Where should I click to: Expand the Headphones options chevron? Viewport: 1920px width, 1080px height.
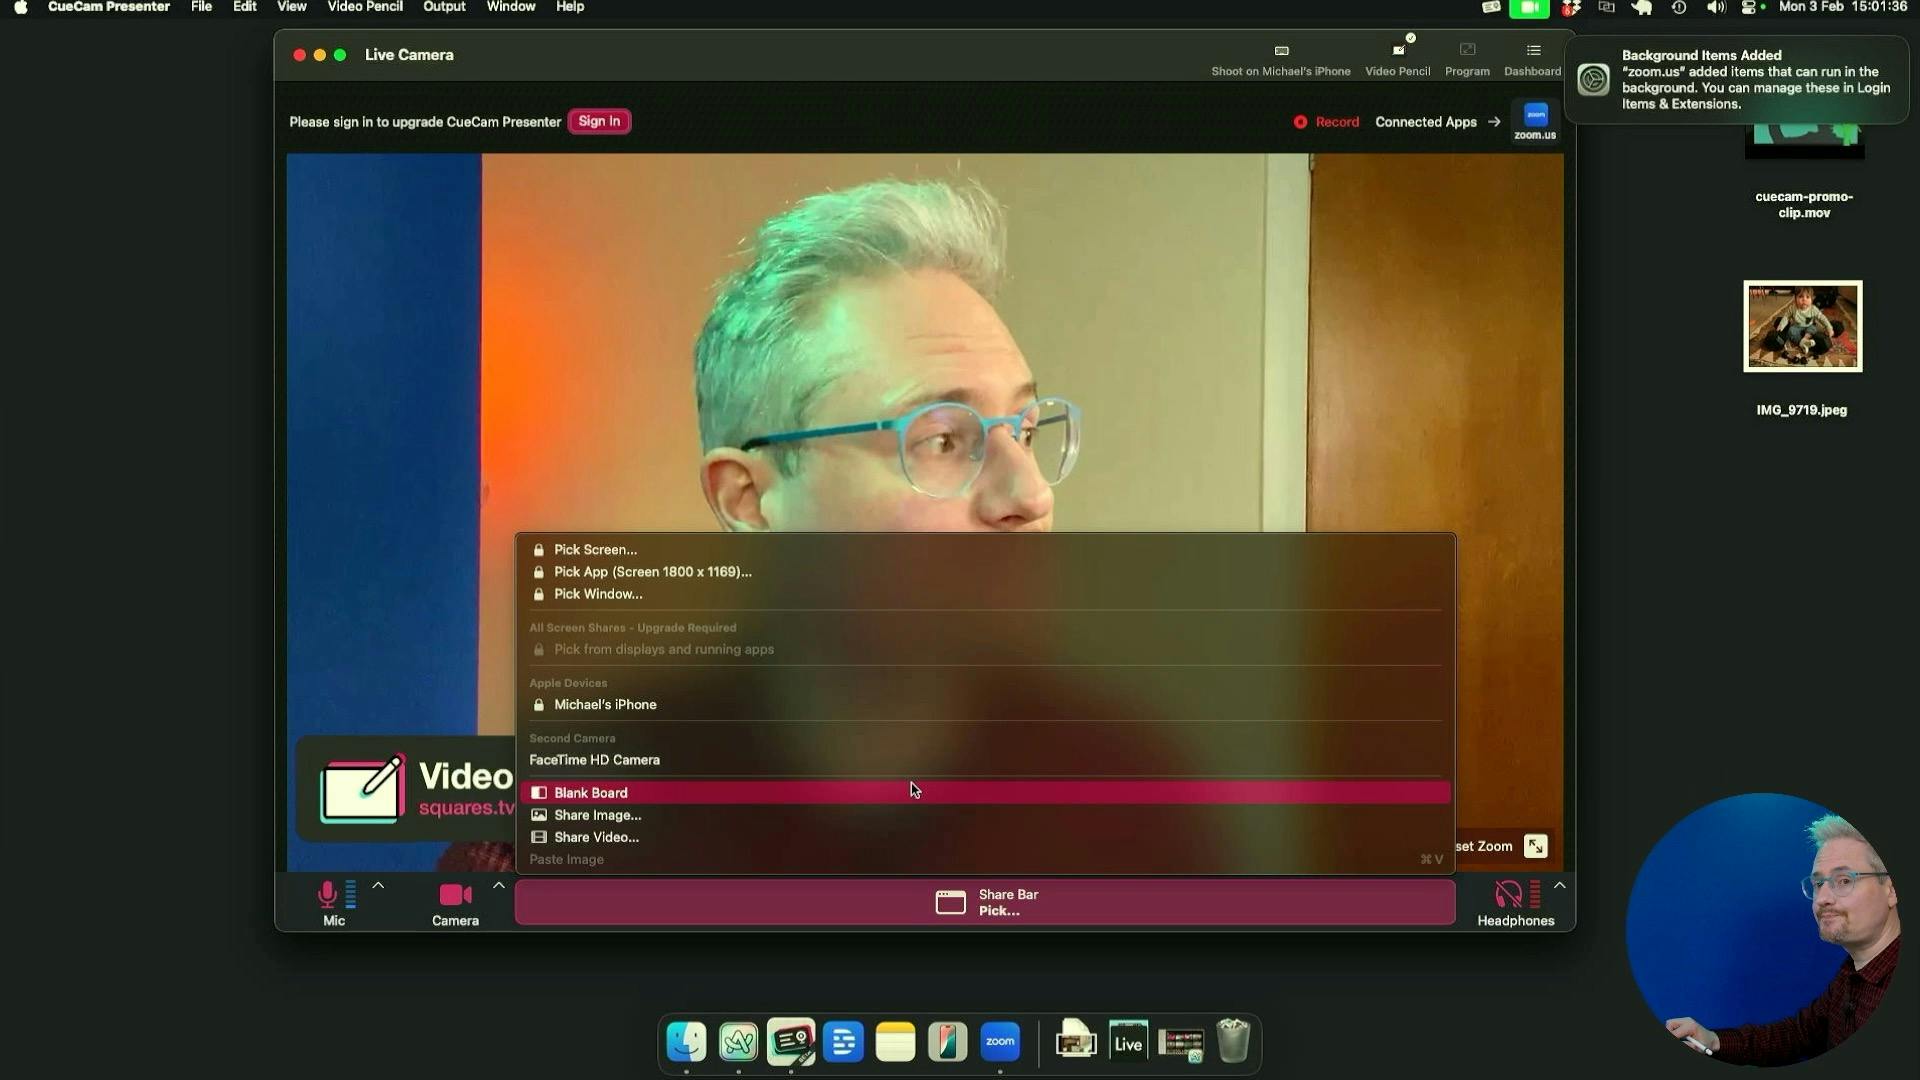pyautogui.click(x=1559, y=885)
